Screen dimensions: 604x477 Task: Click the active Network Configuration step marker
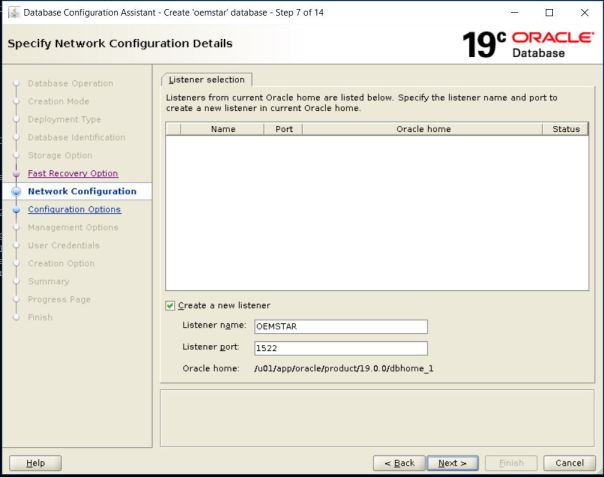(16, 192)
